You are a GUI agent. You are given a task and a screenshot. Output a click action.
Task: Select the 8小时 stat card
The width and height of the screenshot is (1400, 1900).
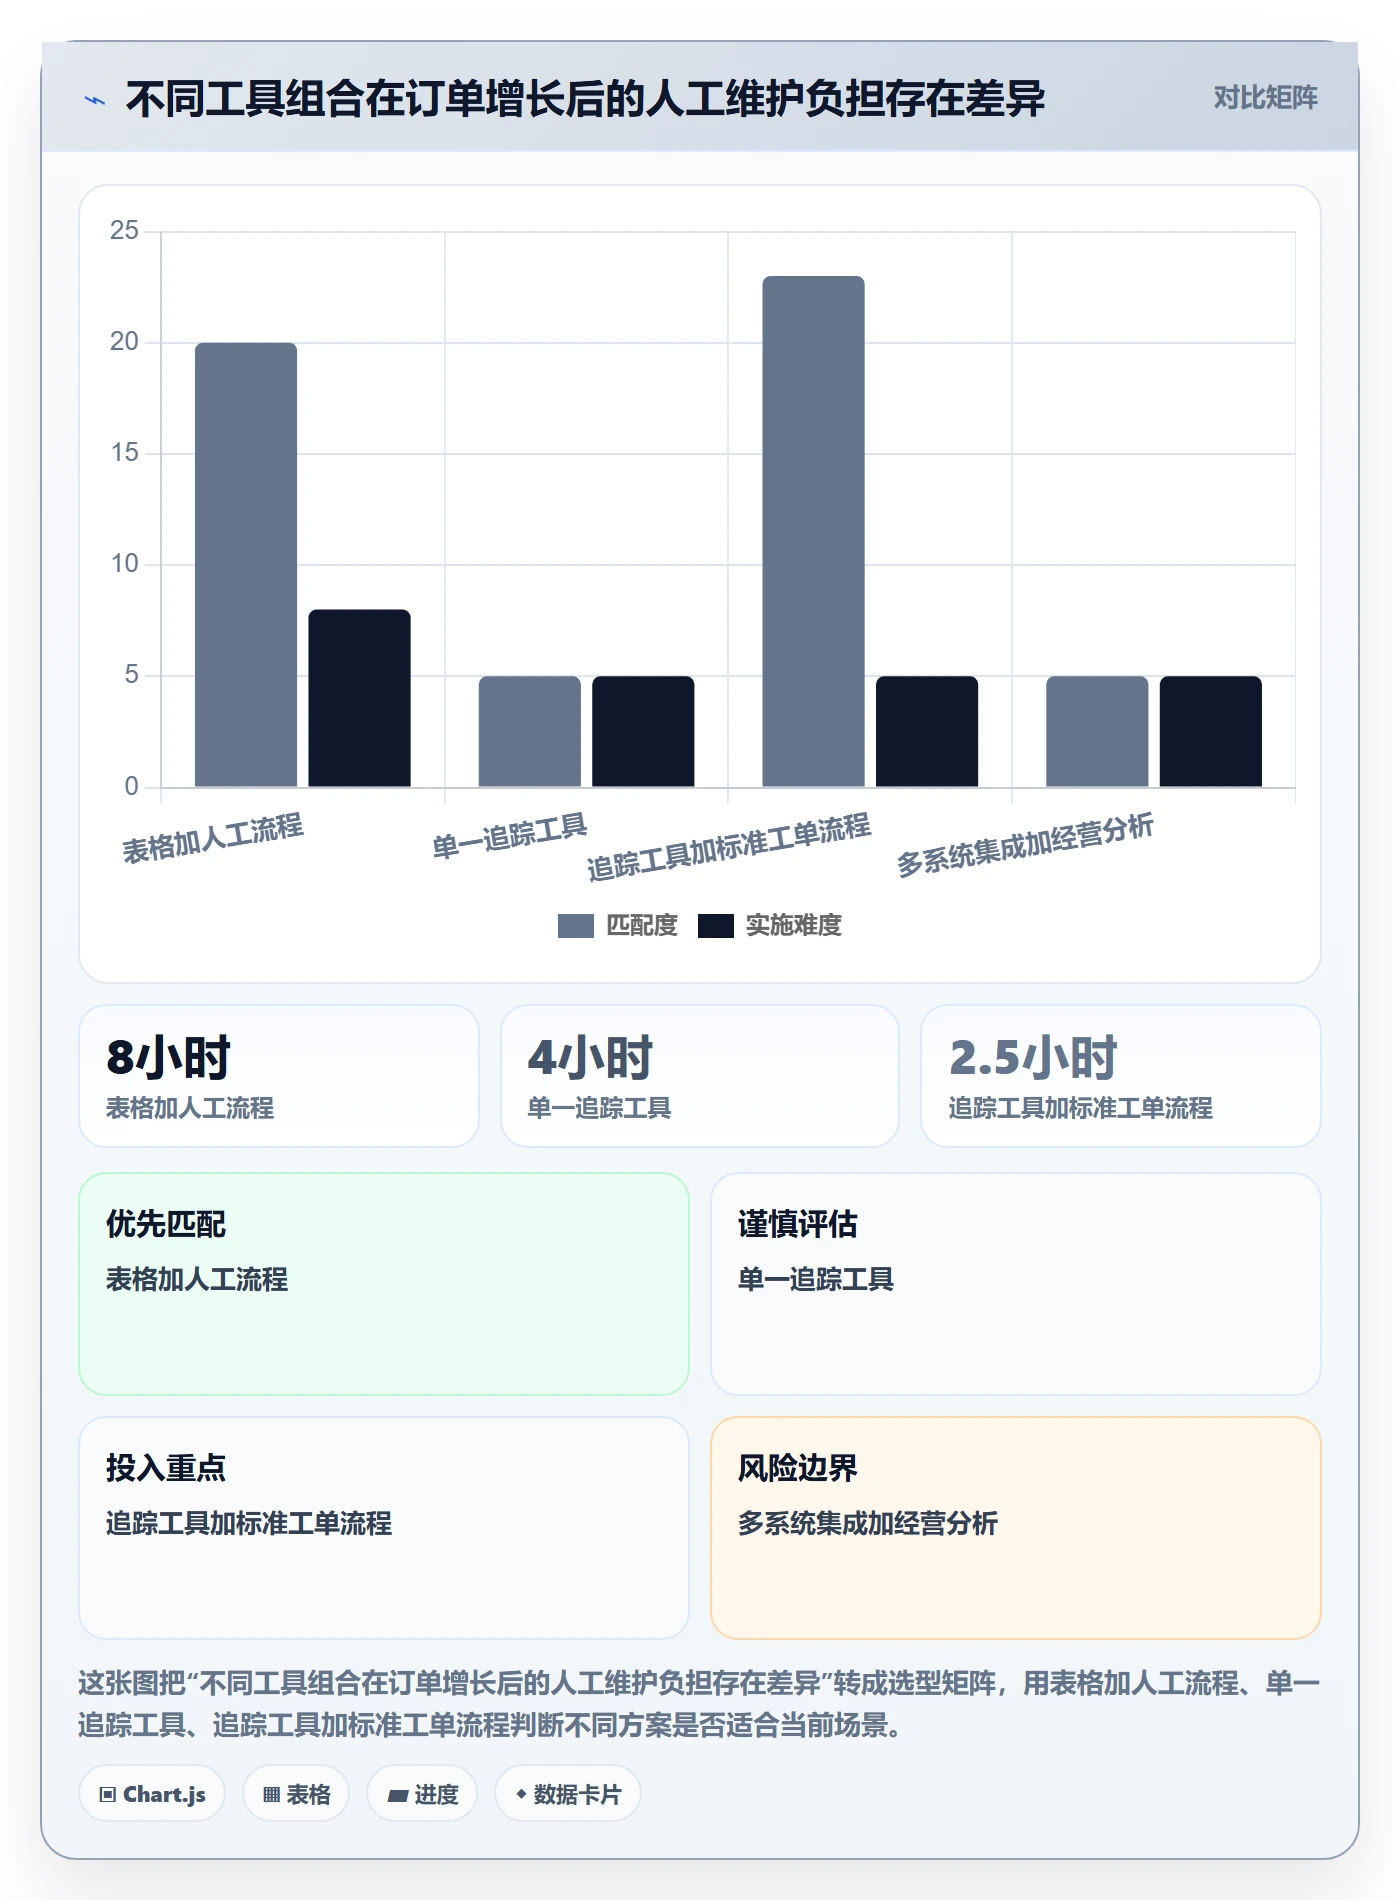pos(279,1076)
